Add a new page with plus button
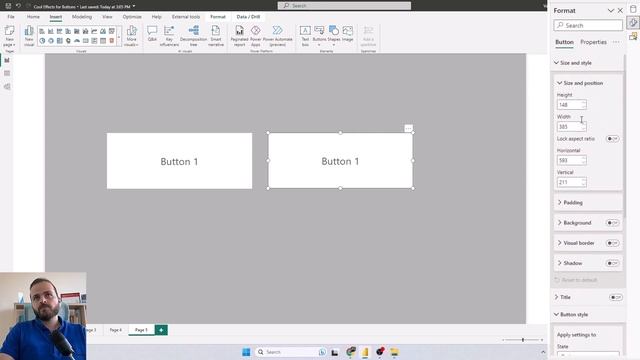 (x=161, y=330)
